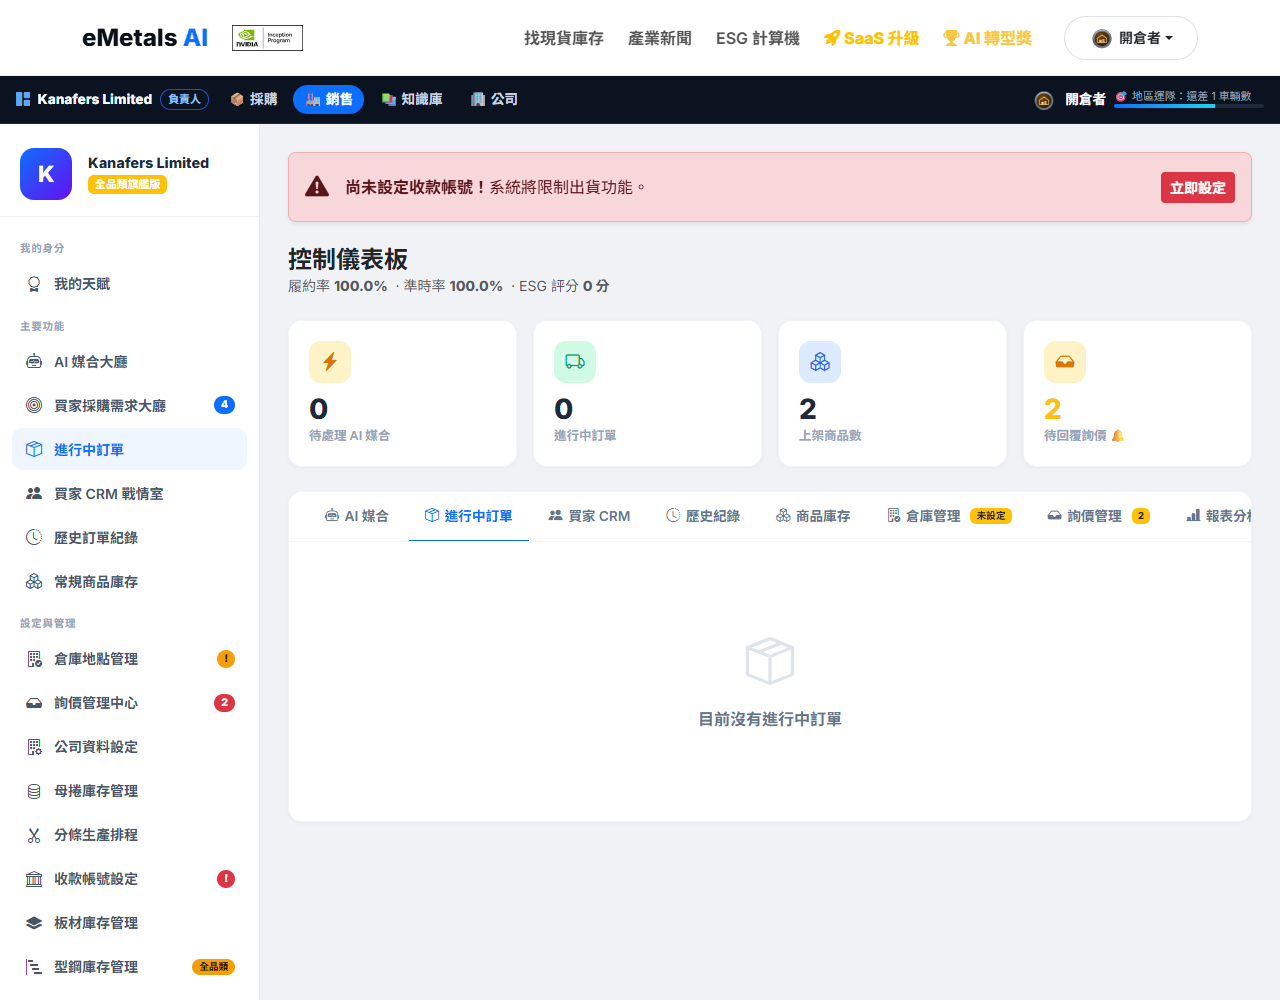
Task: Click the inbox icon on 待回覆詢價 card
Action: coord(1065,362)
